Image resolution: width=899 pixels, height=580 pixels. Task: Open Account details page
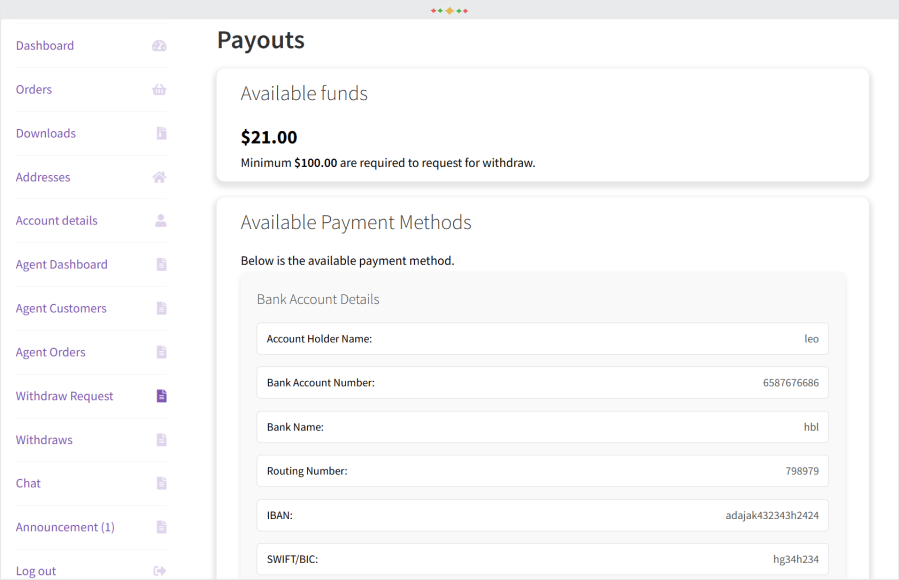coord(57,221)
